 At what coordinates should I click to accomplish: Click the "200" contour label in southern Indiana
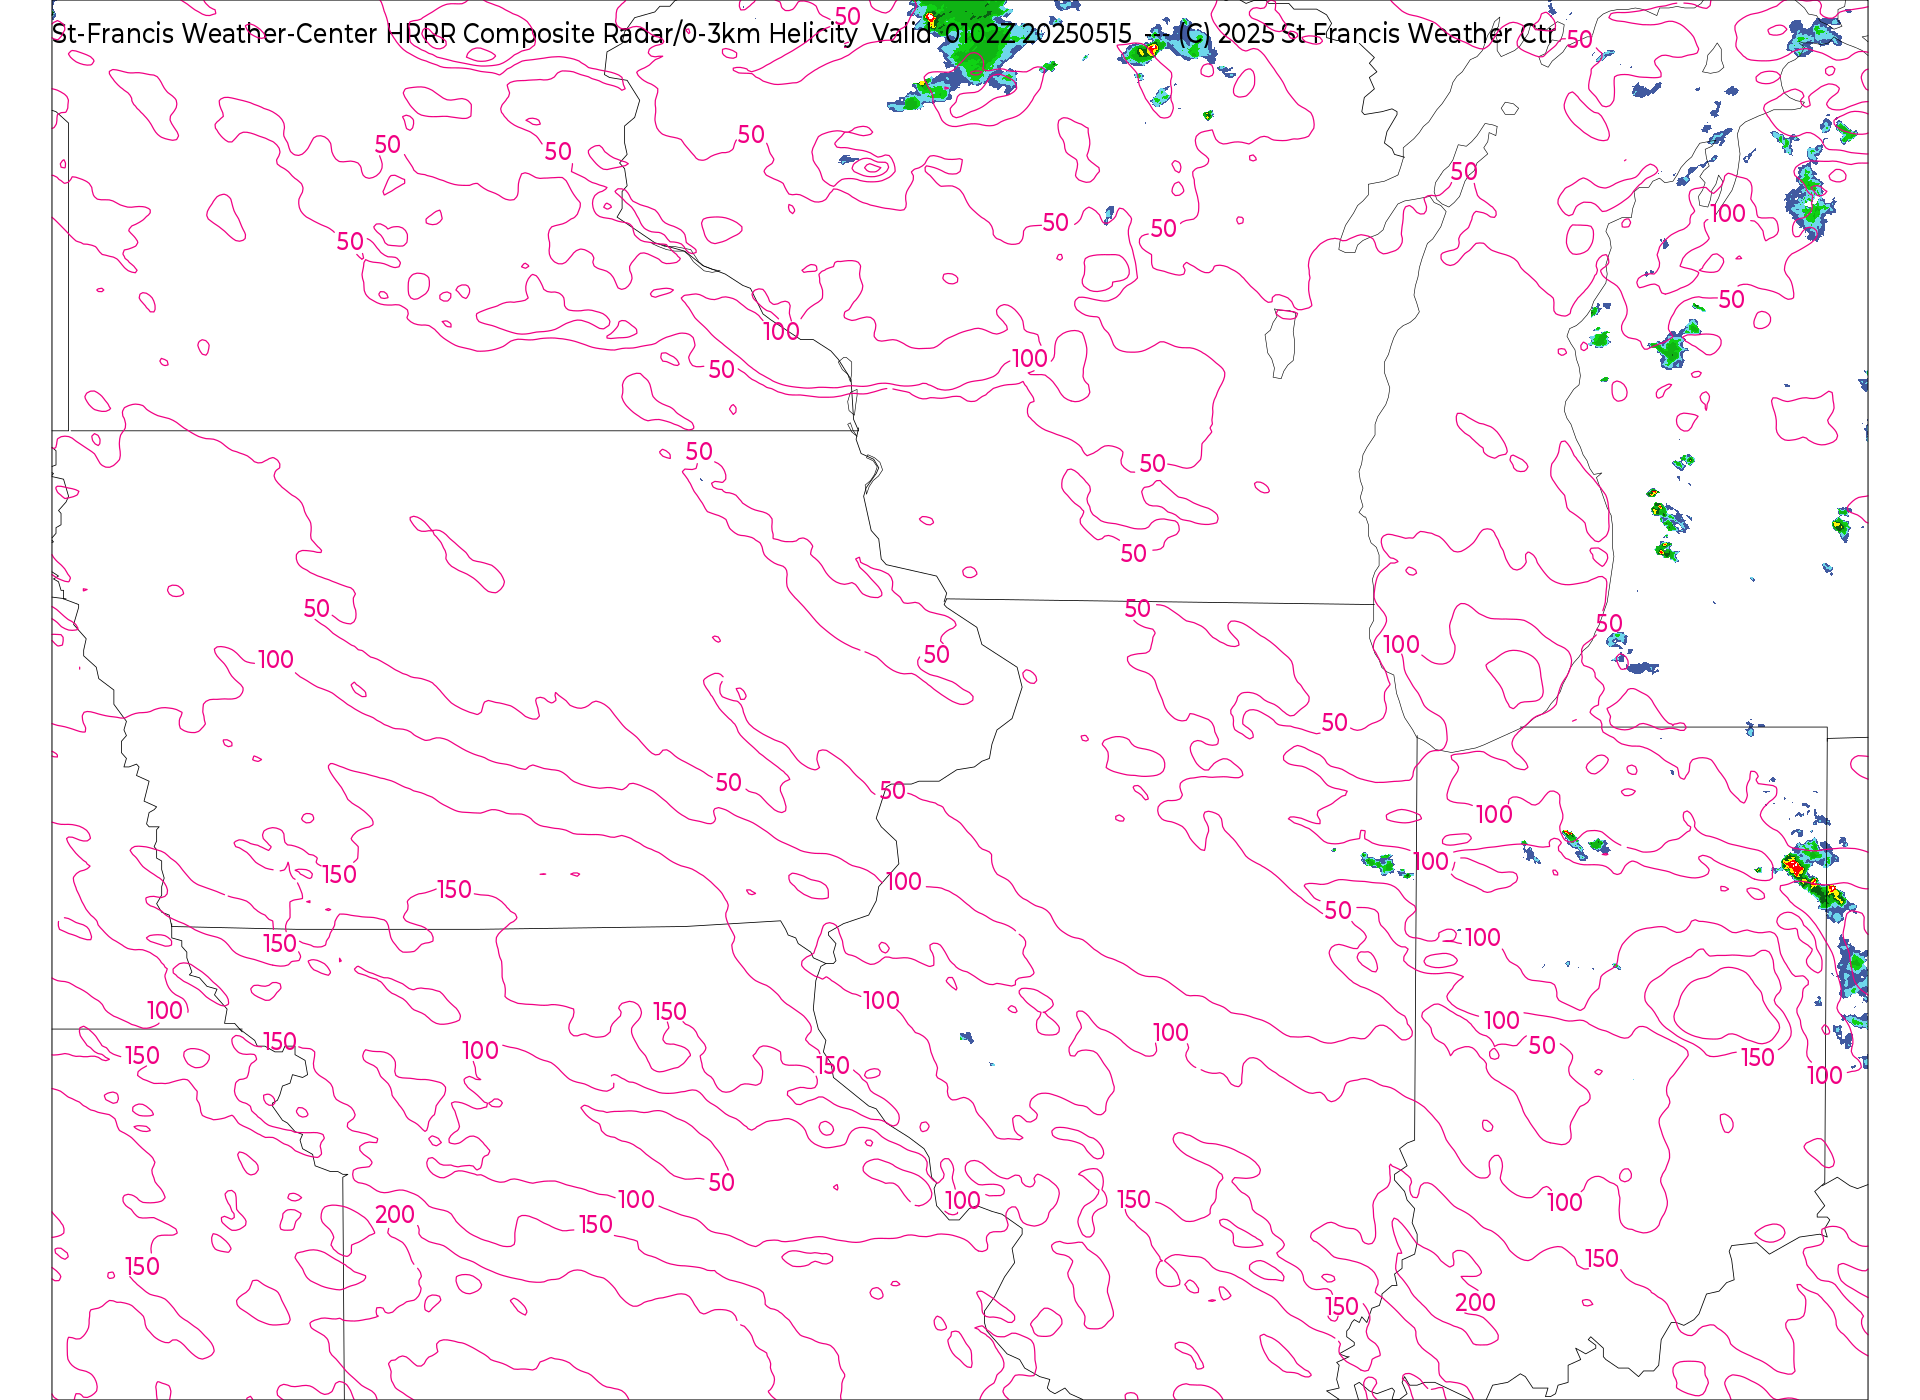1475,1302
